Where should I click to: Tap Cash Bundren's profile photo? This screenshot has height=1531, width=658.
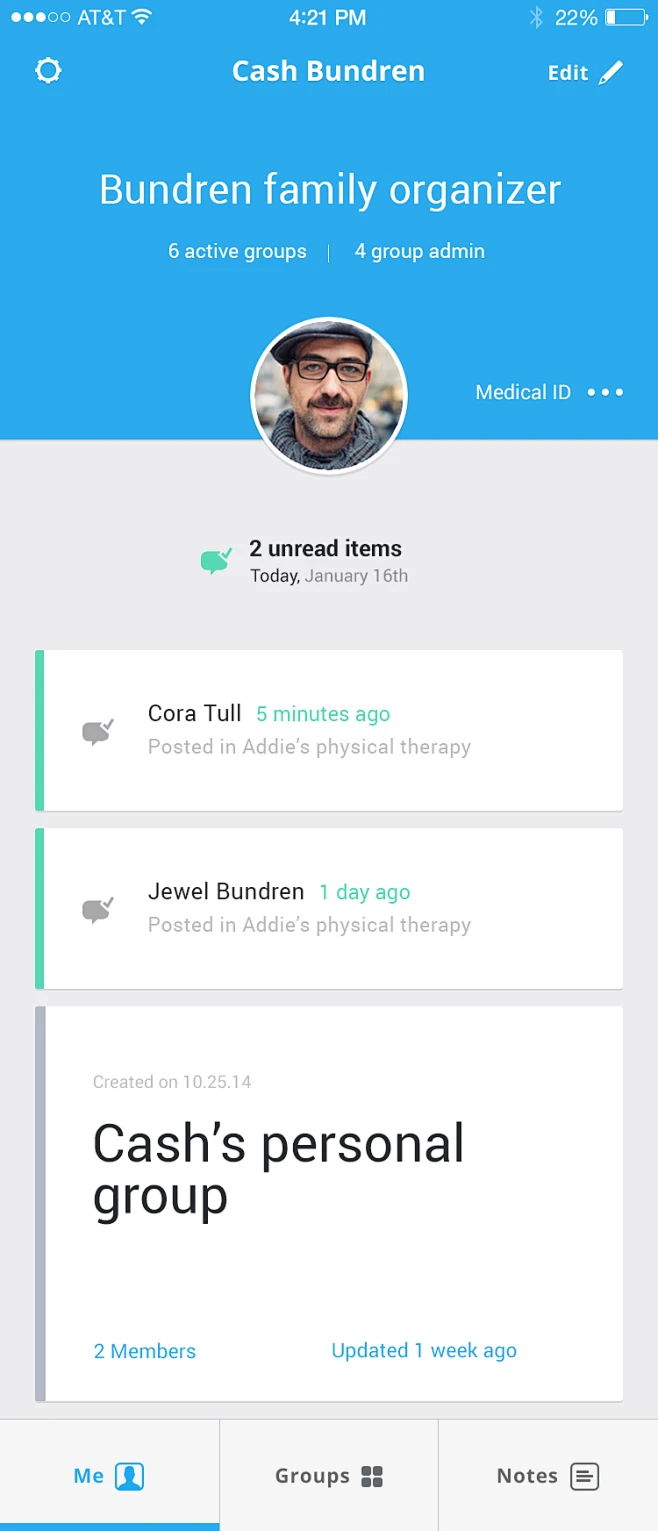pyautogui.click(x=329, y=395)
